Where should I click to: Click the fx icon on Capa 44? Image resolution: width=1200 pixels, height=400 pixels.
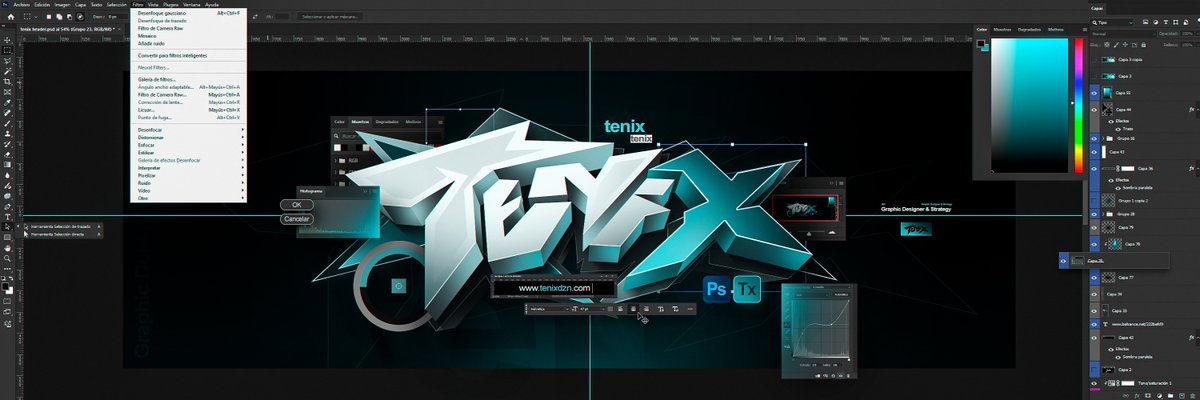[x=1191, y=109]
